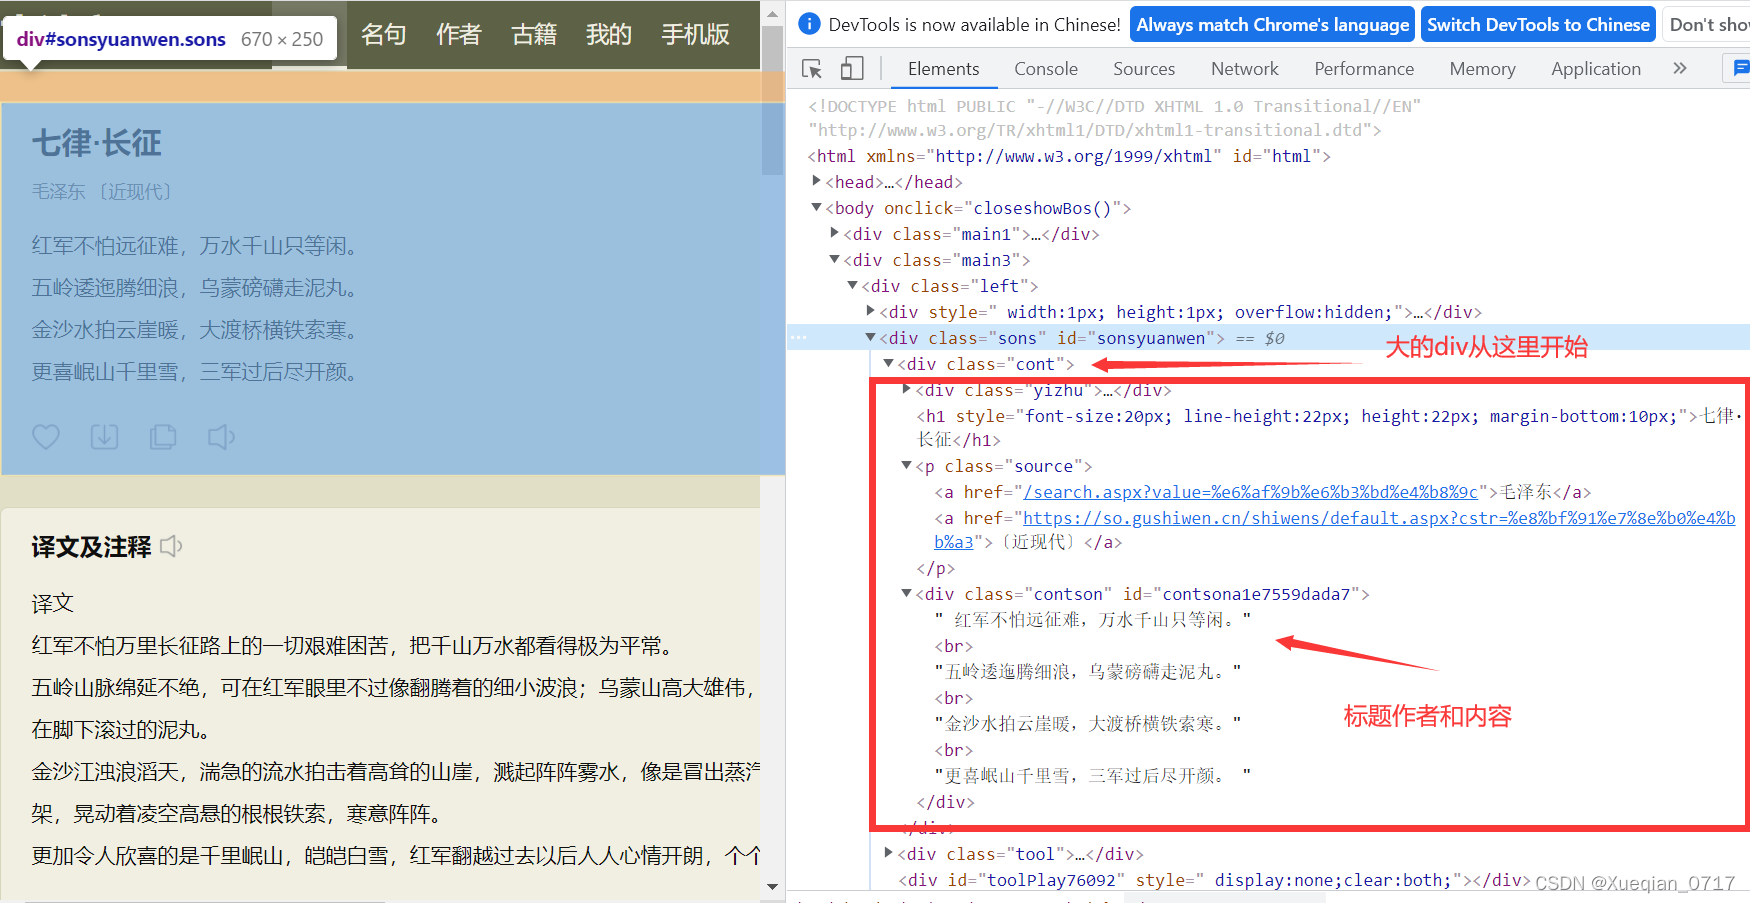Collapse the body element node
This screenshot has width=1750, height=903.
click(817, 207)
